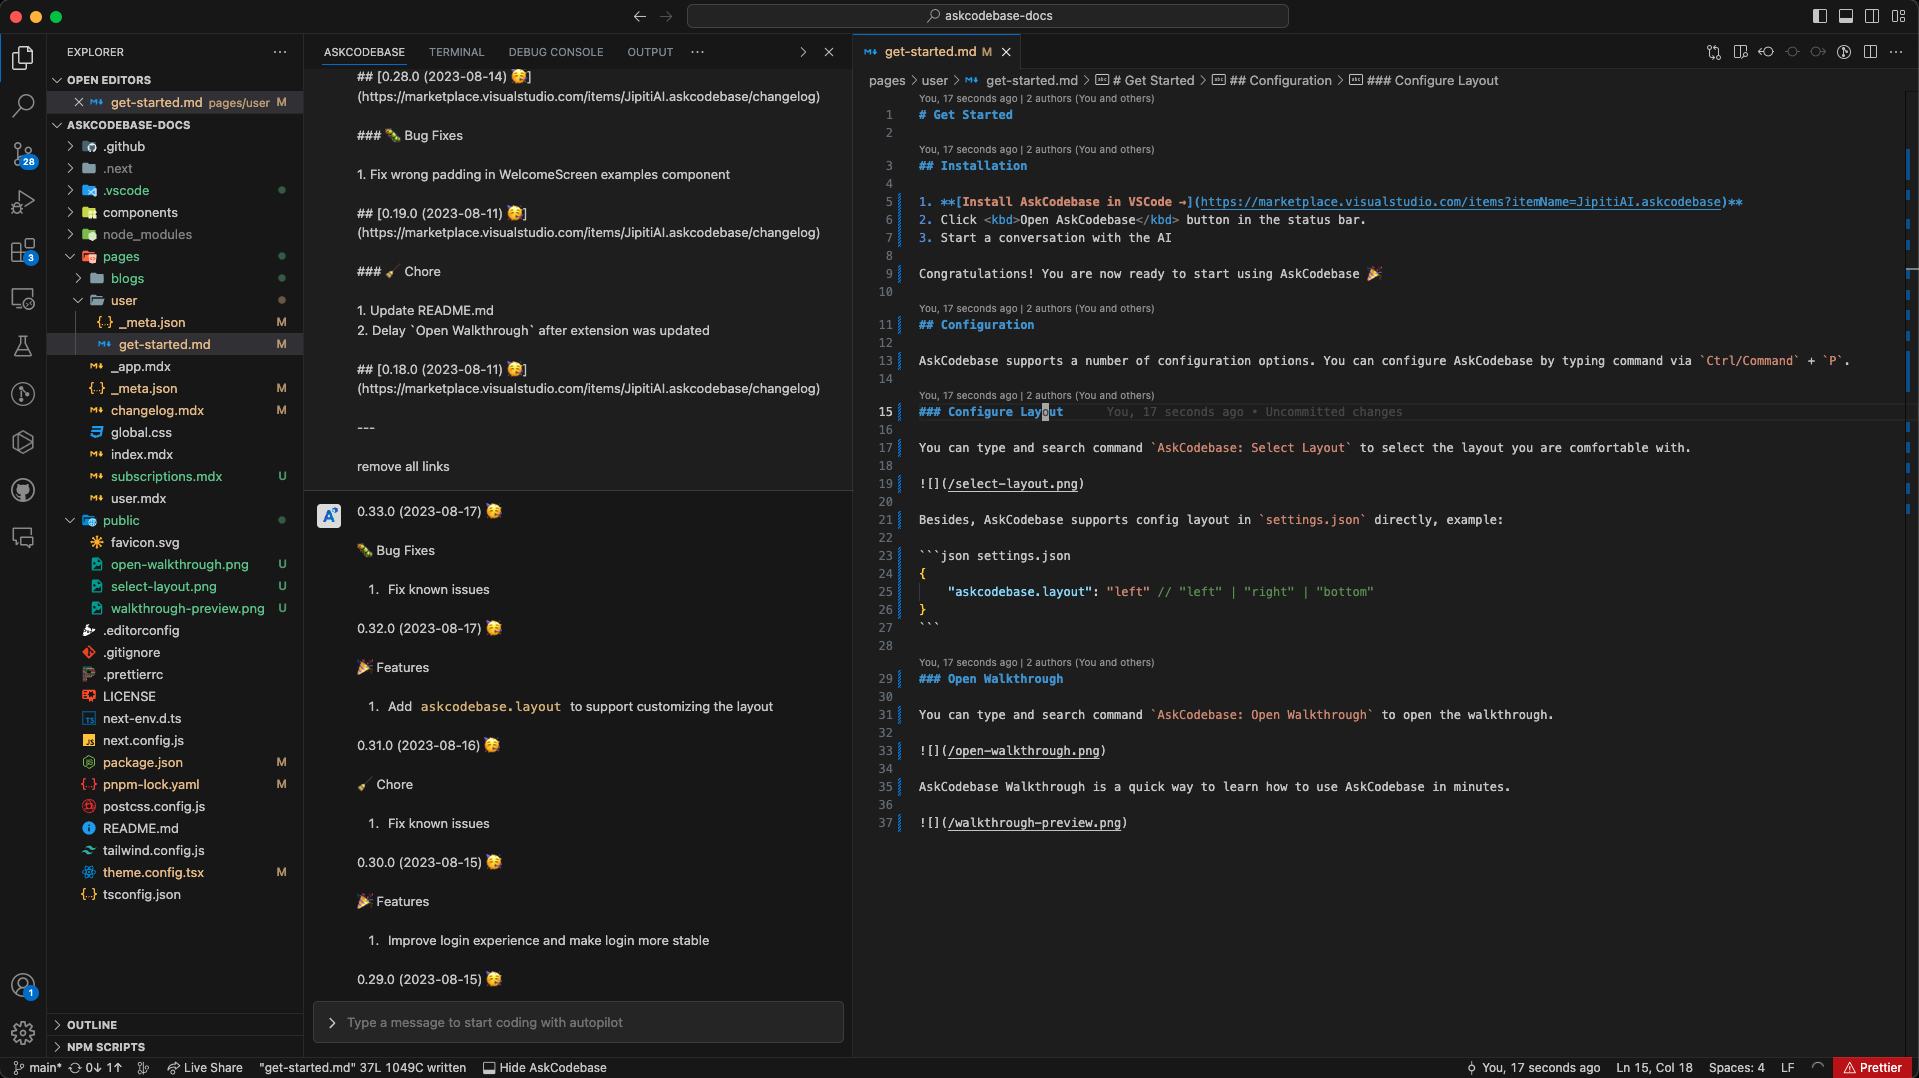
Task: Click the Spaces: 4 indentation indicator
Action: point(1737,1068)
